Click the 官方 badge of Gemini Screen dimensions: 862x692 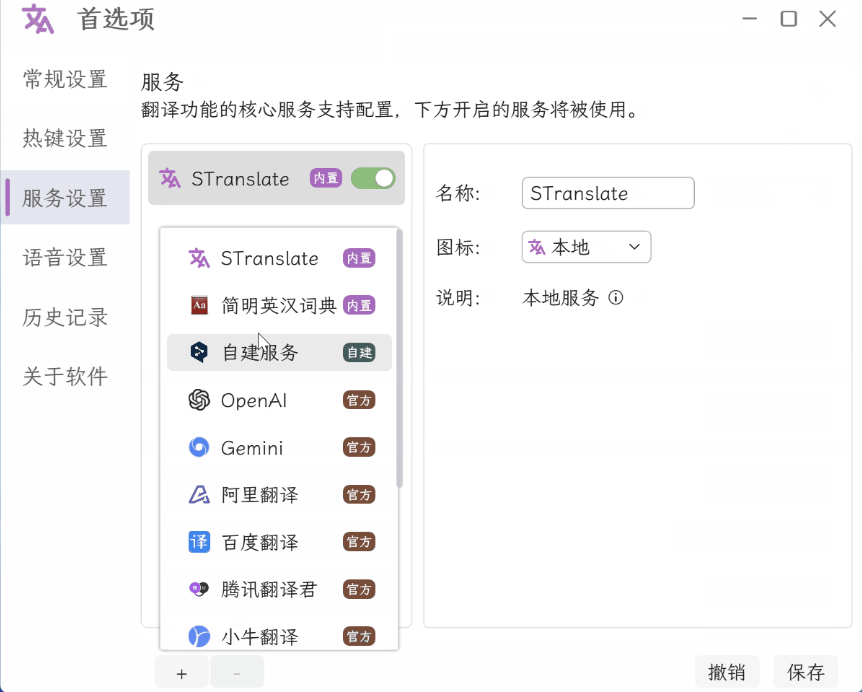point(359,447)
